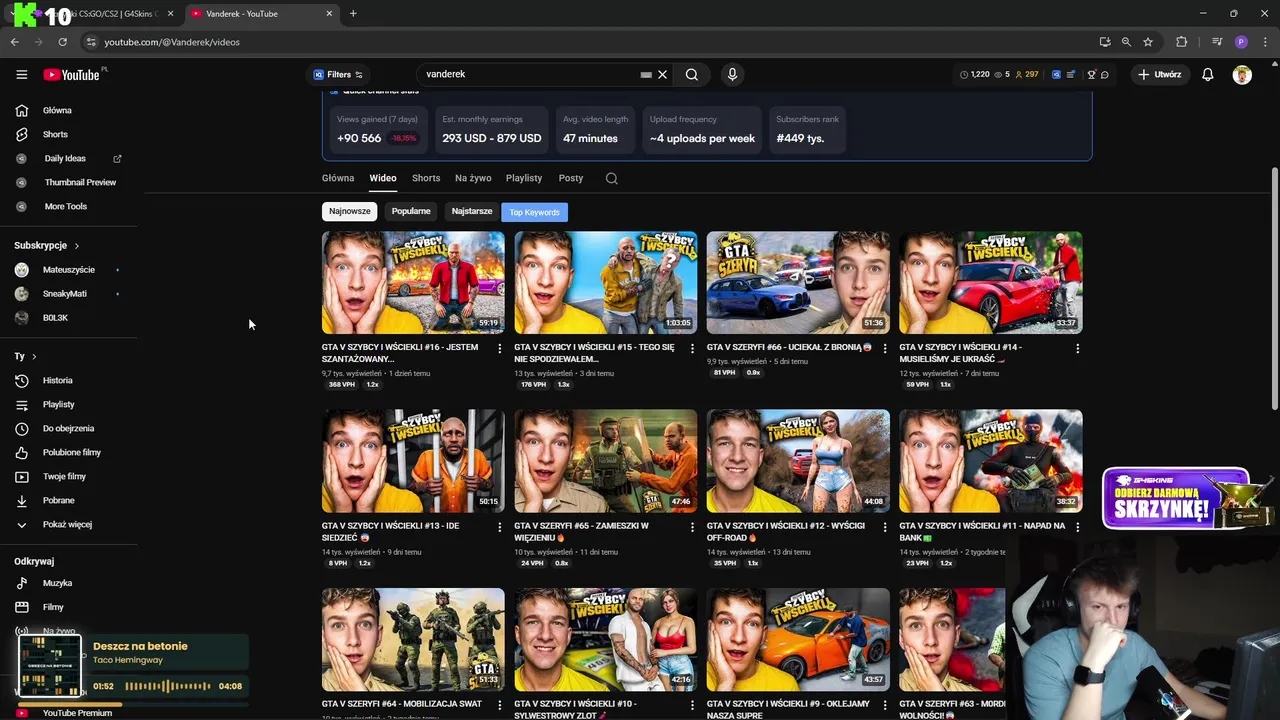Open the Mateuszyście subscription

70,270
